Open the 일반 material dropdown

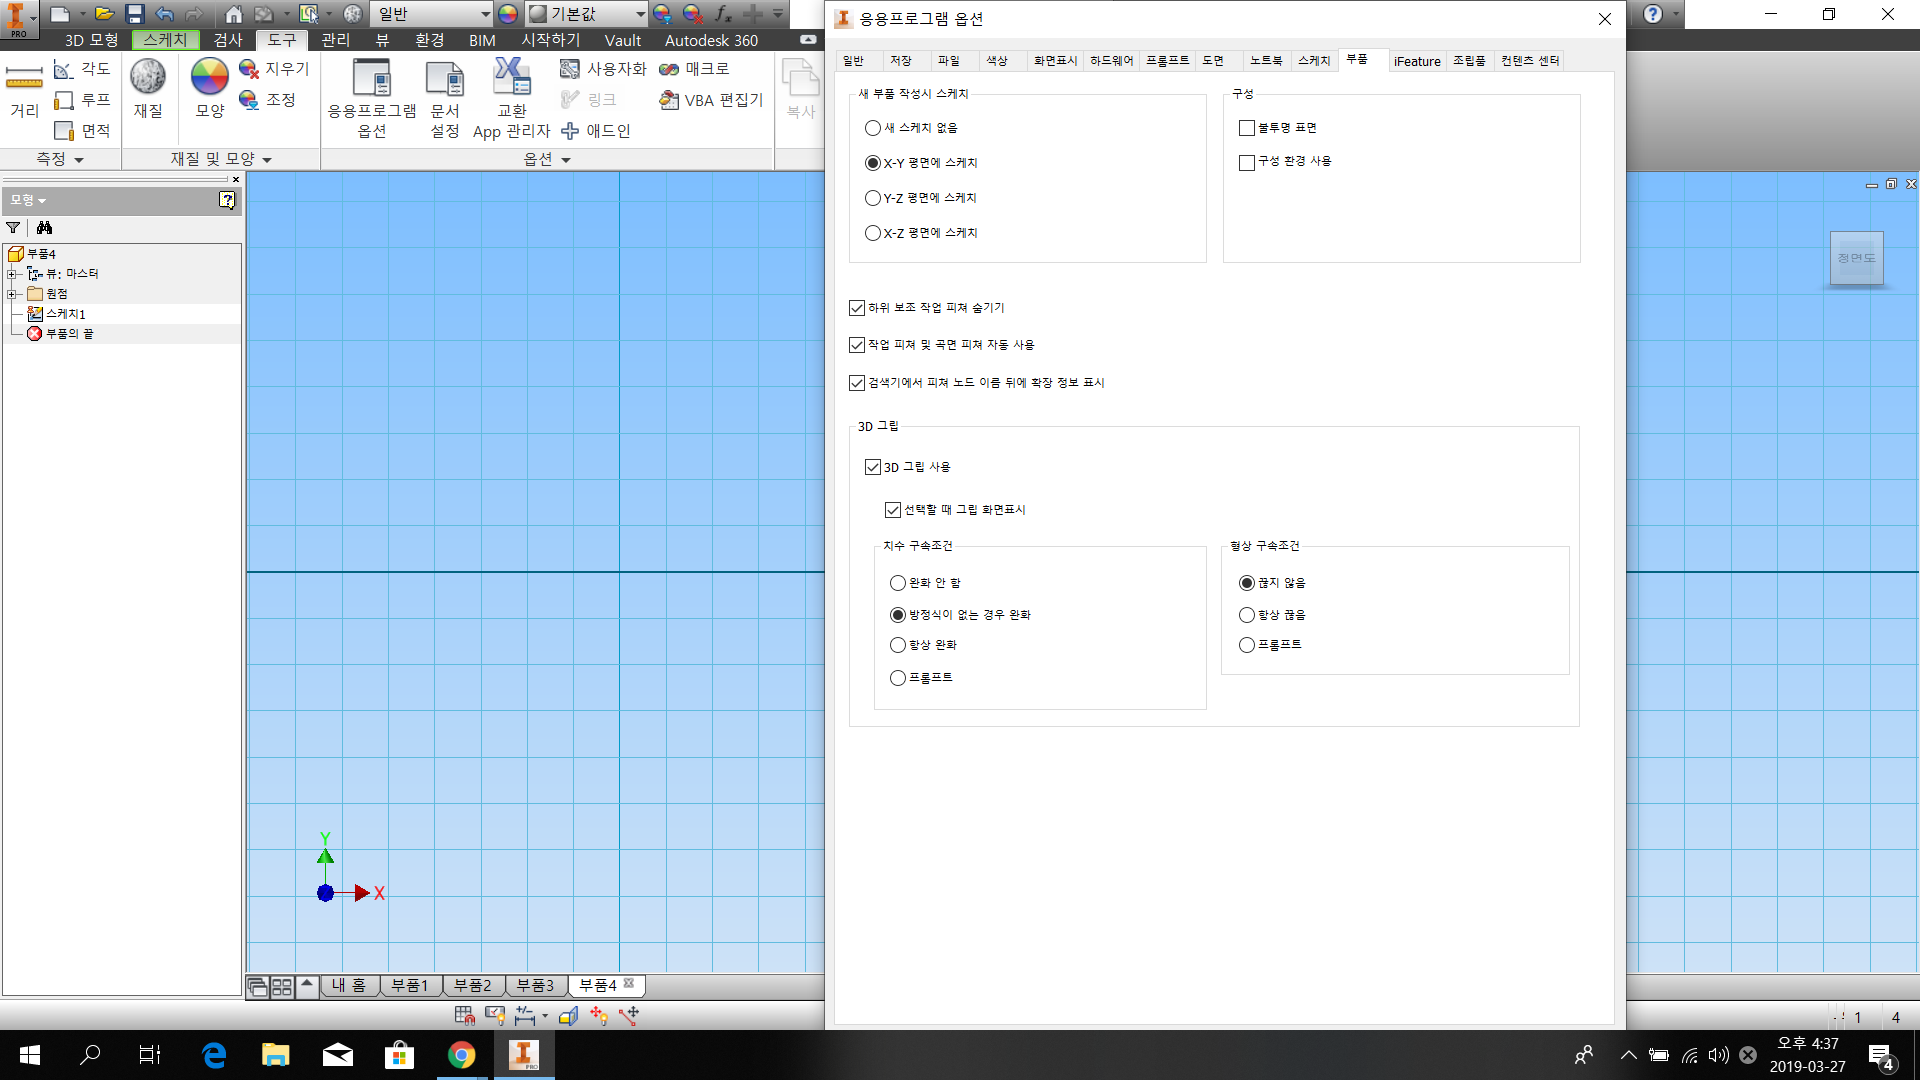pos(485,14)
